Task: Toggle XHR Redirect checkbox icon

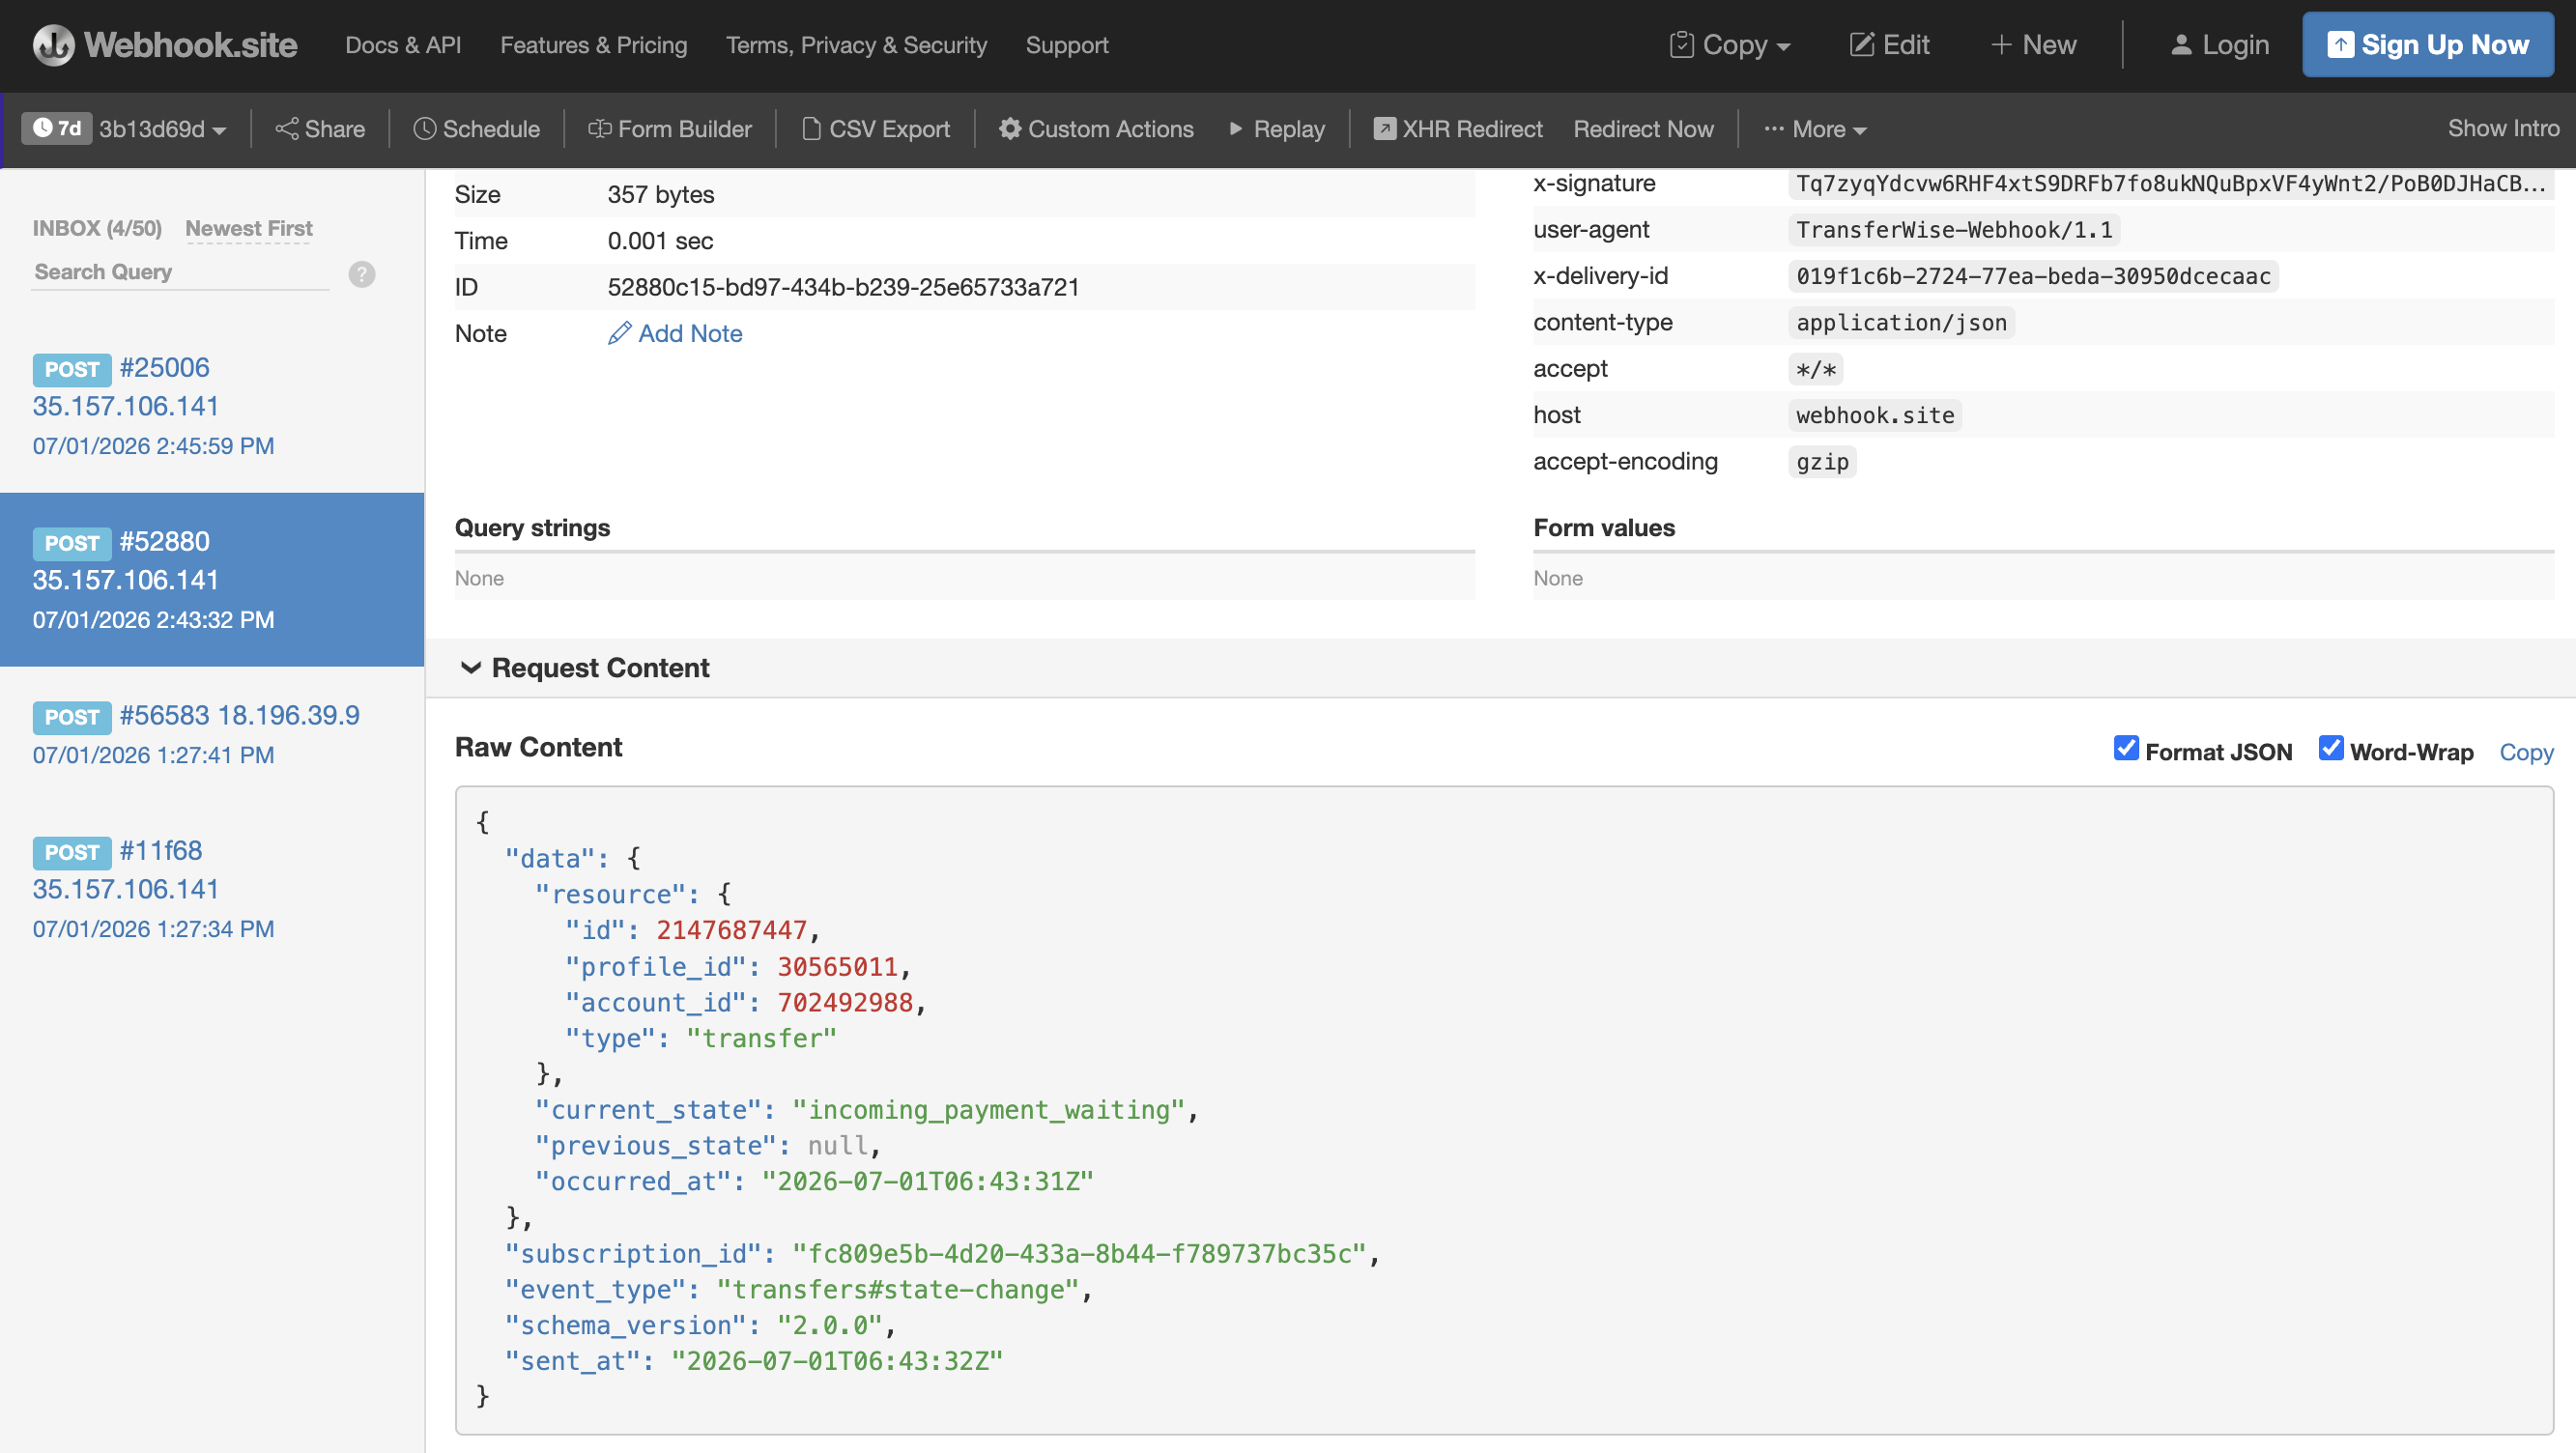Action: tap(1384, 129)
